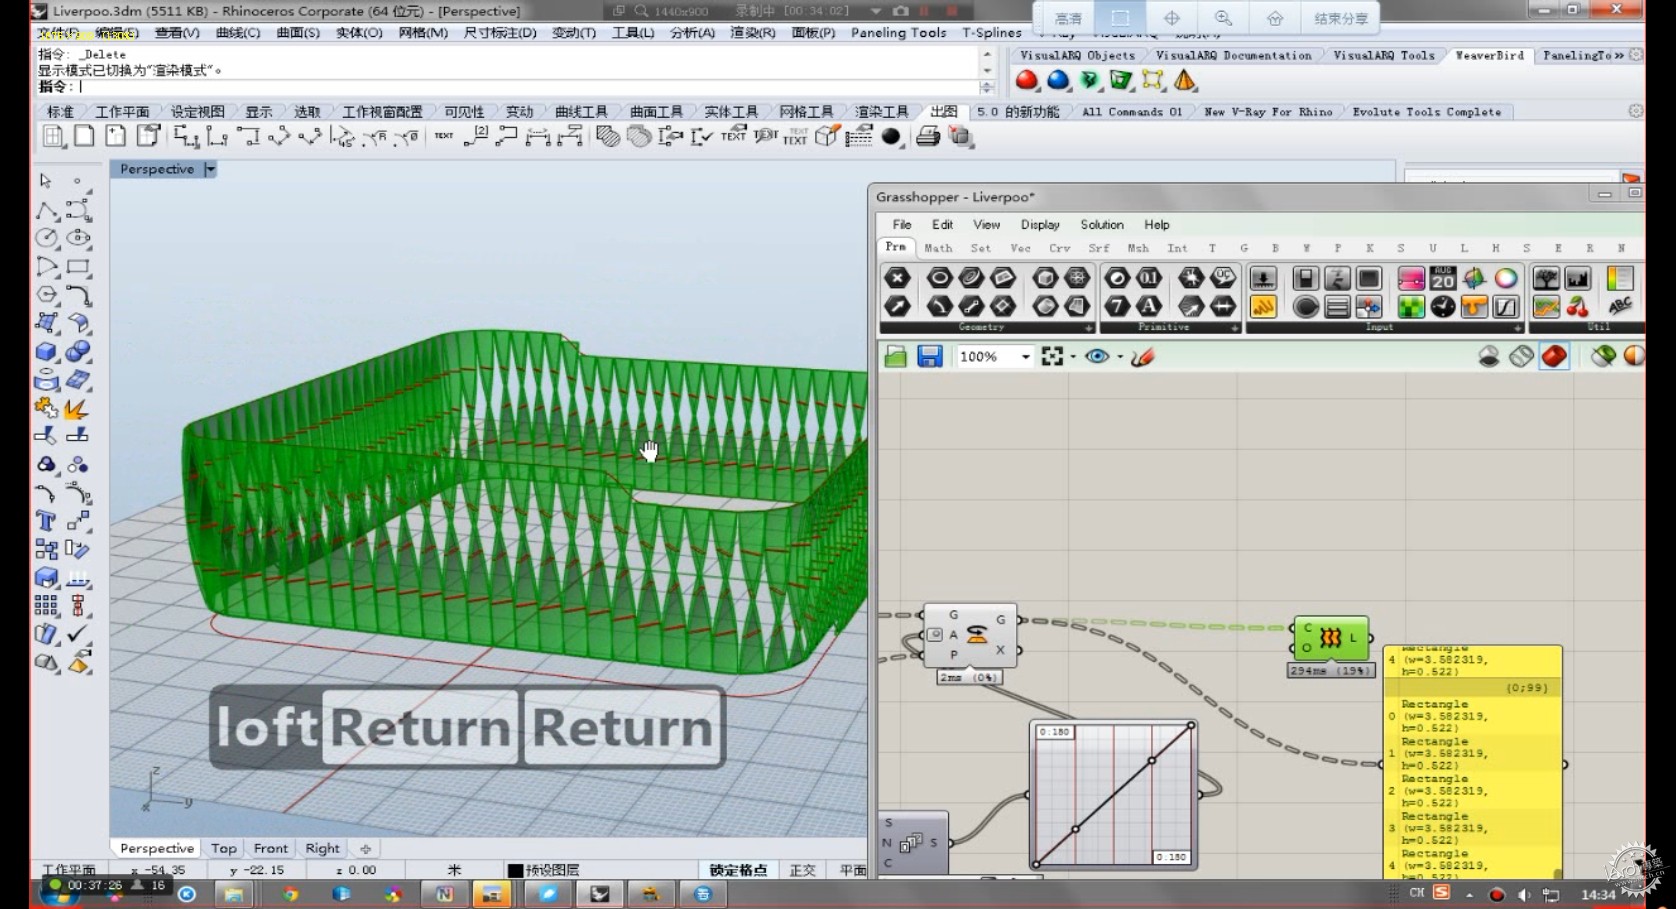Select the Box solid tool
This screenshot has height=909, width=1676.
(46, 352)
